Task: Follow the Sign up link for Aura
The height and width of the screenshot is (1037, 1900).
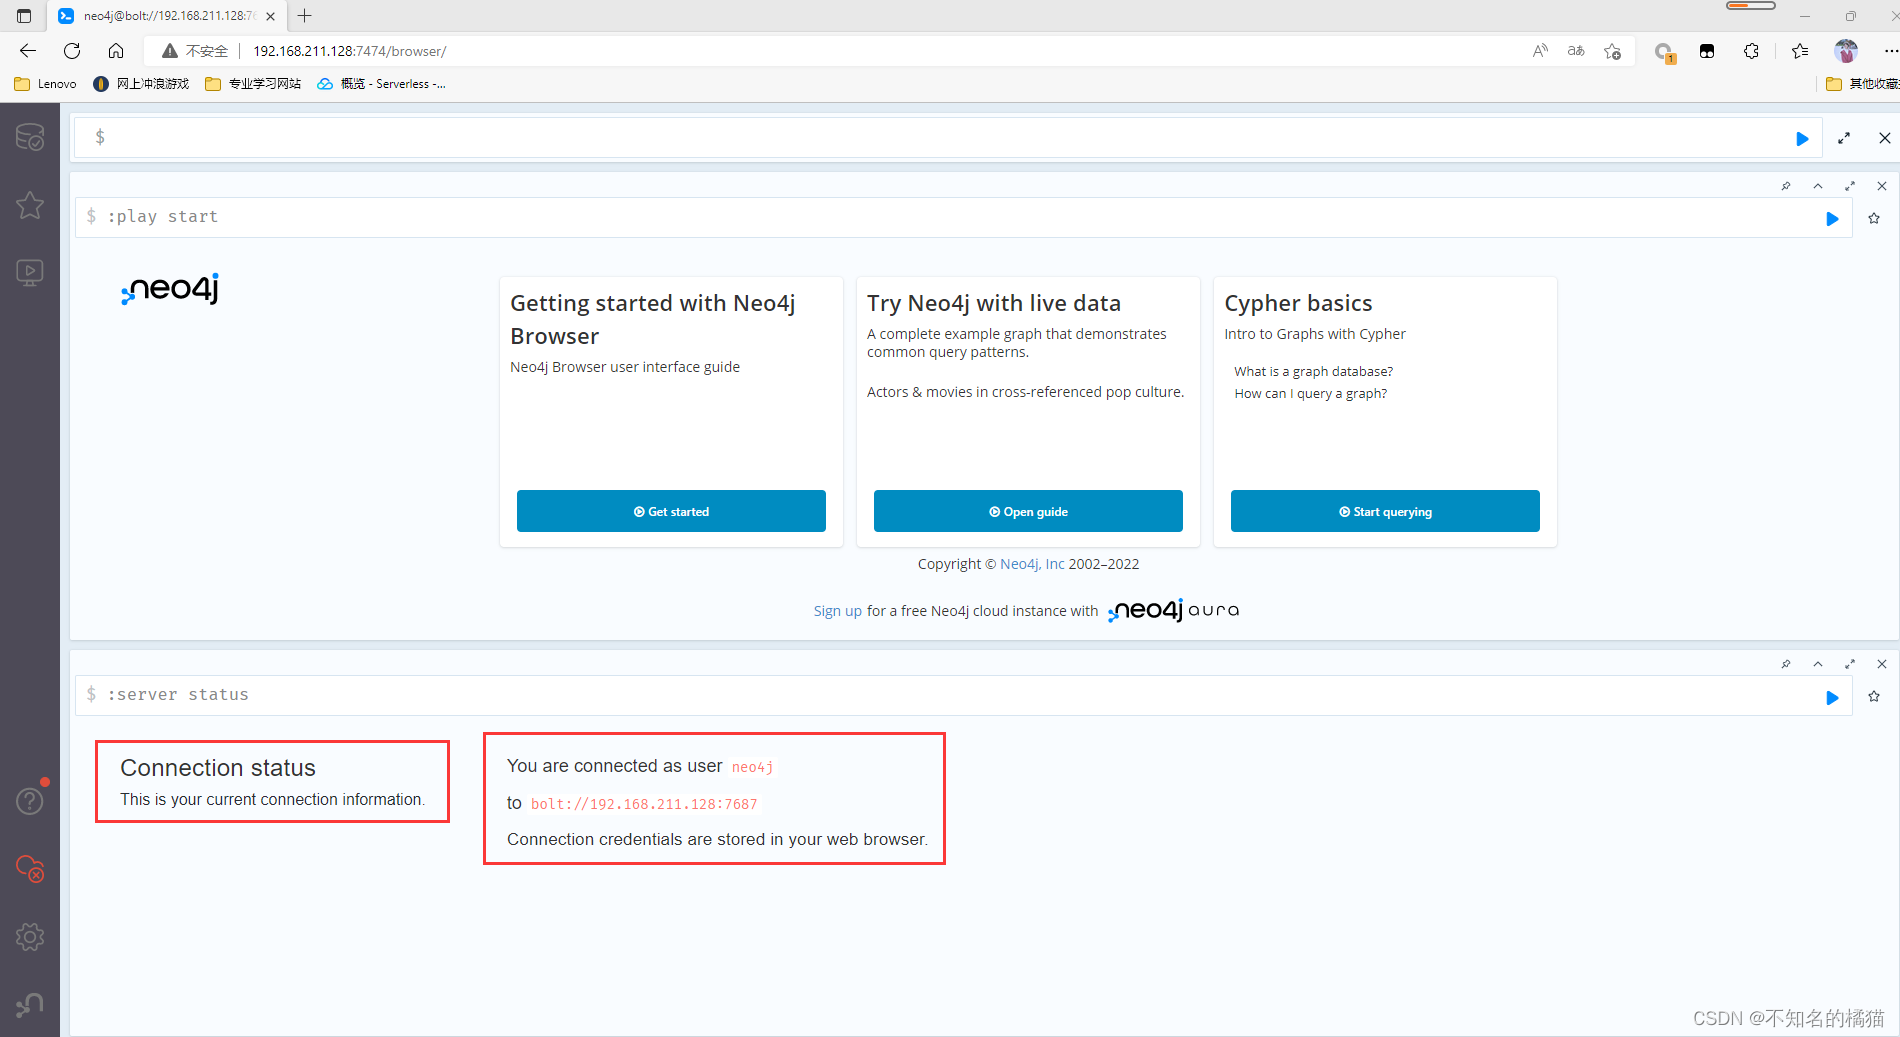Action: (x=837, y=611)
